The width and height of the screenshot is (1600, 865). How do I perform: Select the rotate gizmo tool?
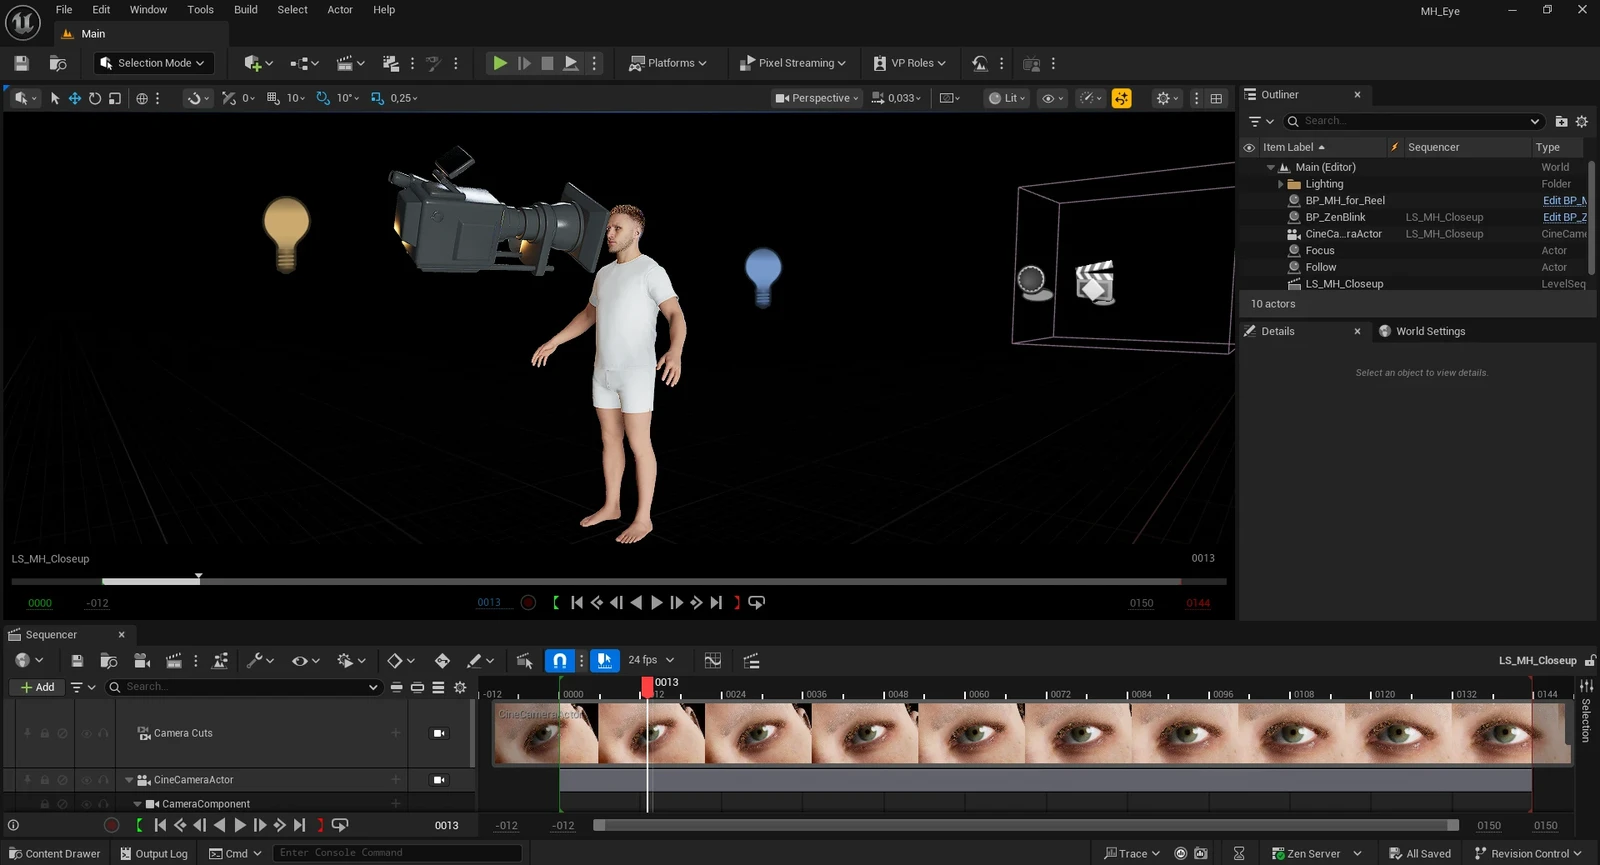(95, 98)
